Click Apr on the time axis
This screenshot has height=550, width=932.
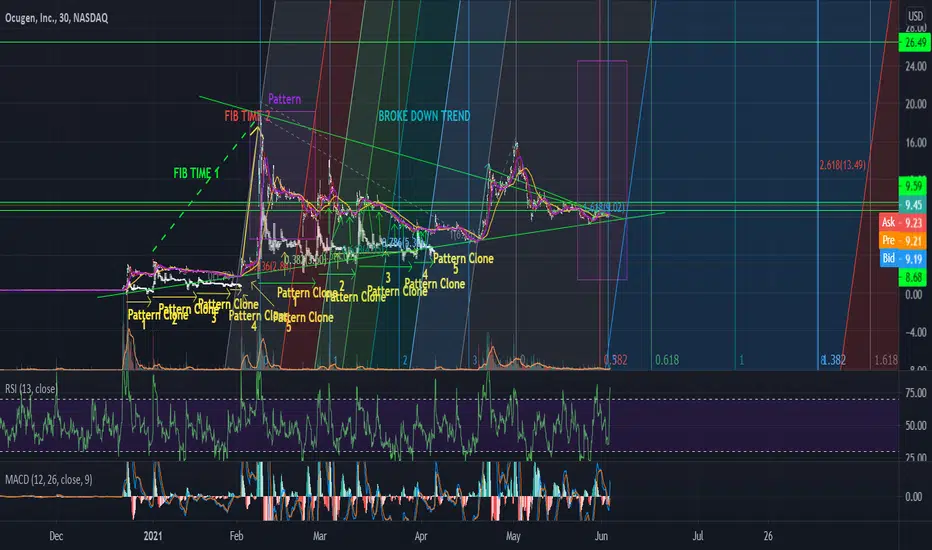421,536
